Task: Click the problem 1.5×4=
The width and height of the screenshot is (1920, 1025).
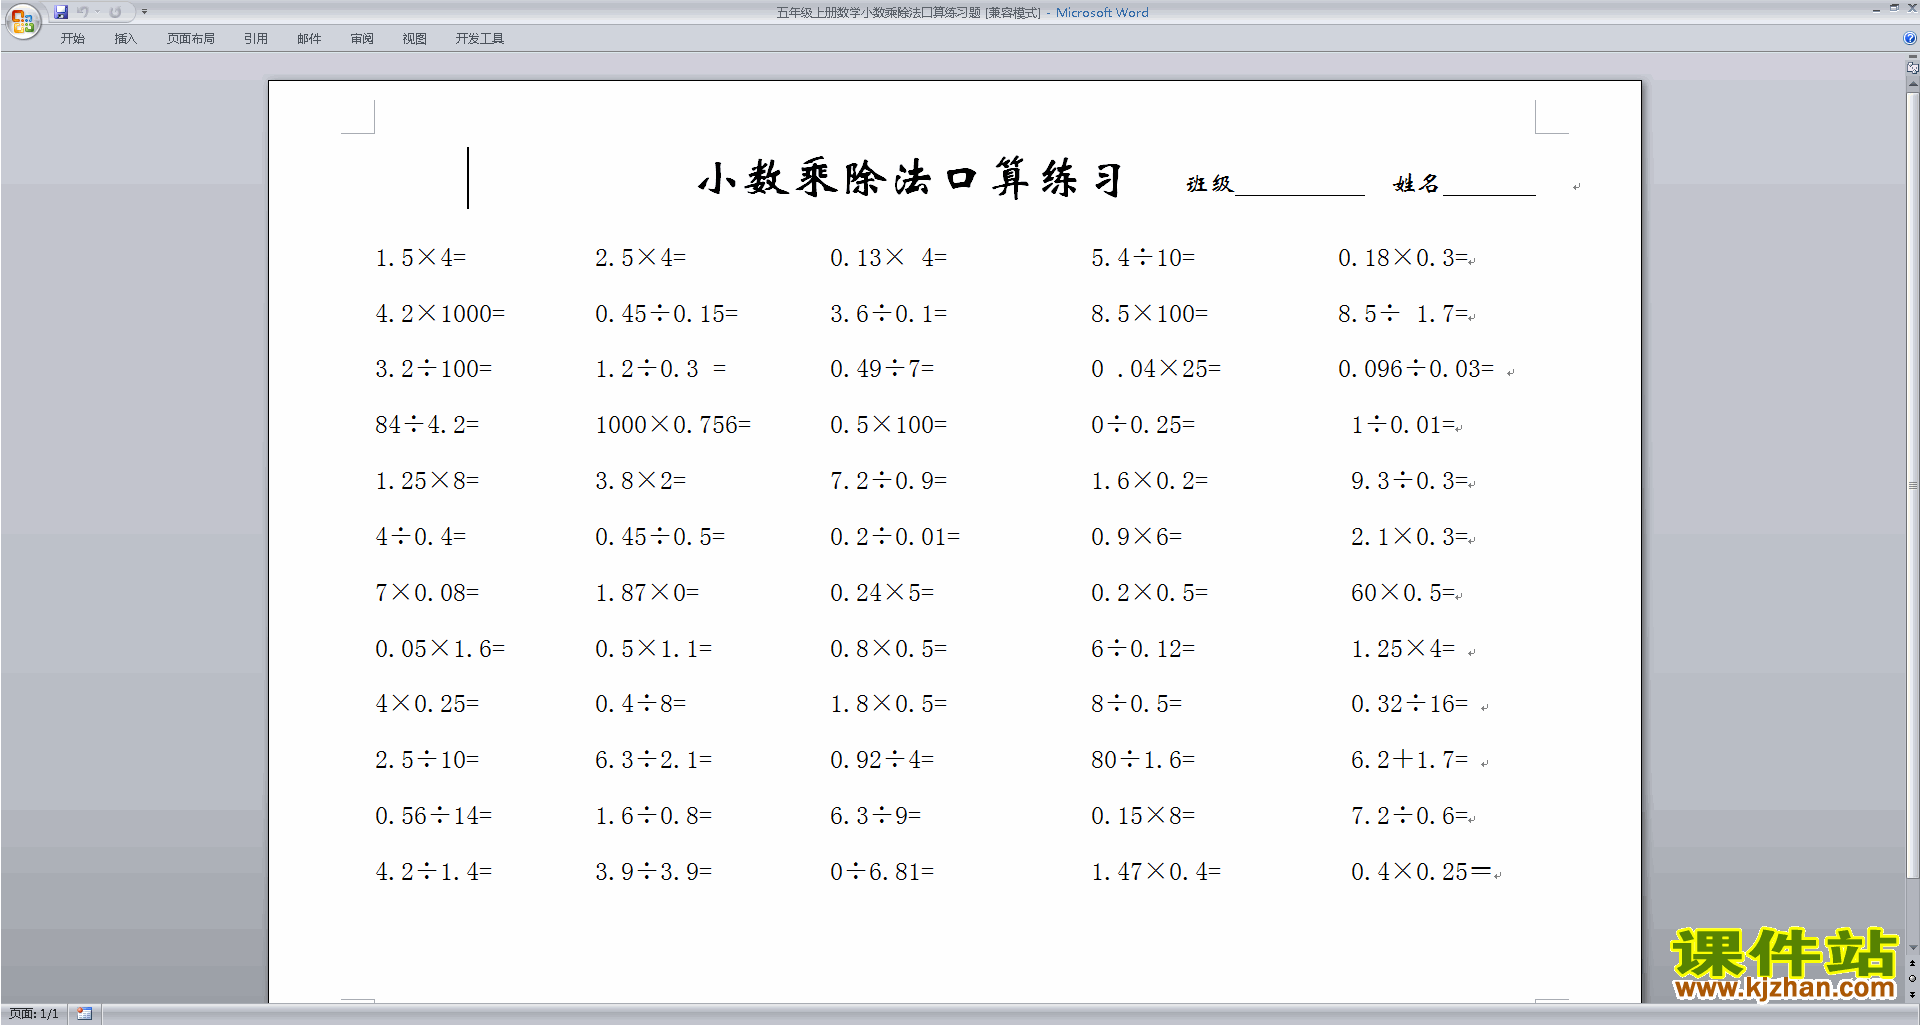Action: (x=420, y=258)
